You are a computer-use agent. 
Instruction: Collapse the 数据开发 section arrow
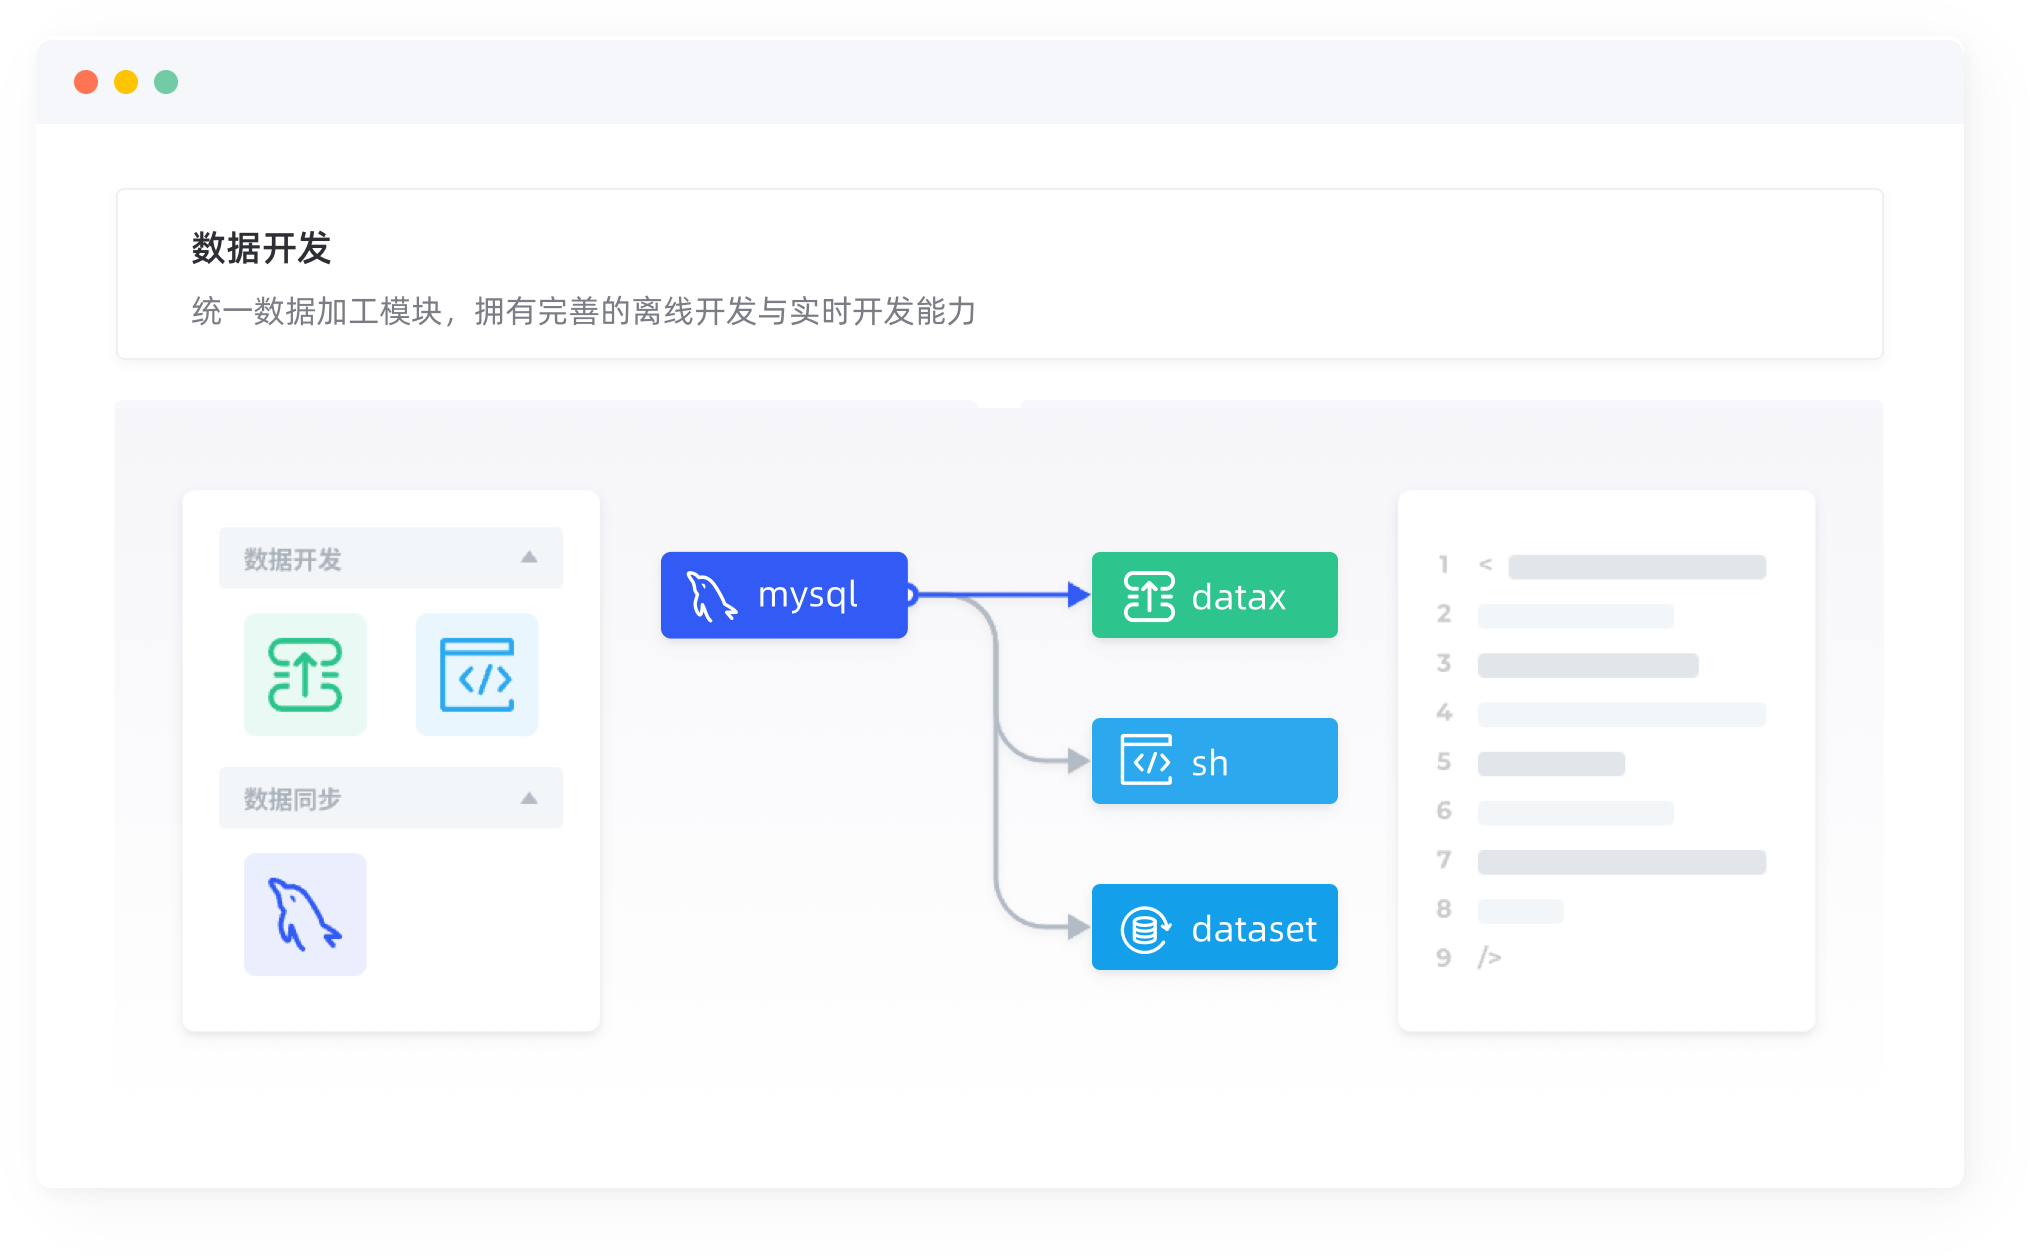[x=529, y=558]
